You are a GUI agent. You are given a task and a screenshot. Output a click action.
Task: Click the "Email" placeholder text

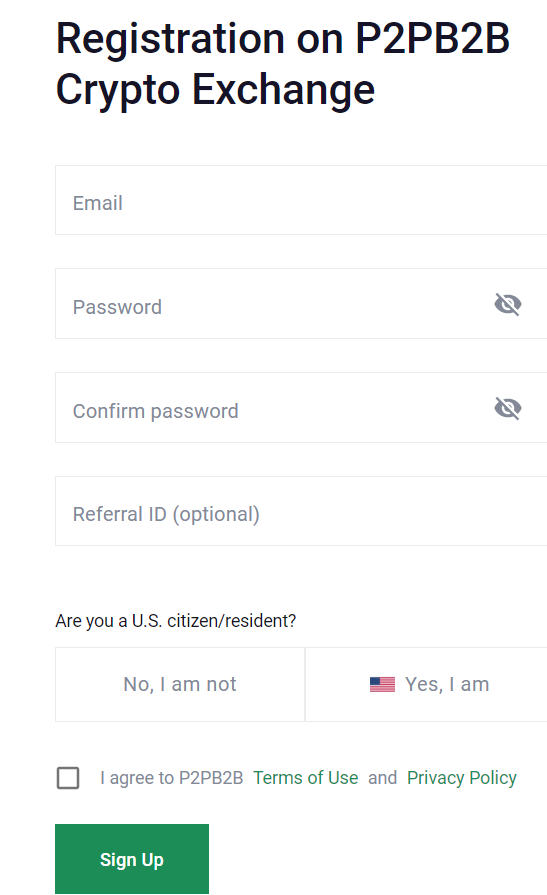(x=98, y=203)
